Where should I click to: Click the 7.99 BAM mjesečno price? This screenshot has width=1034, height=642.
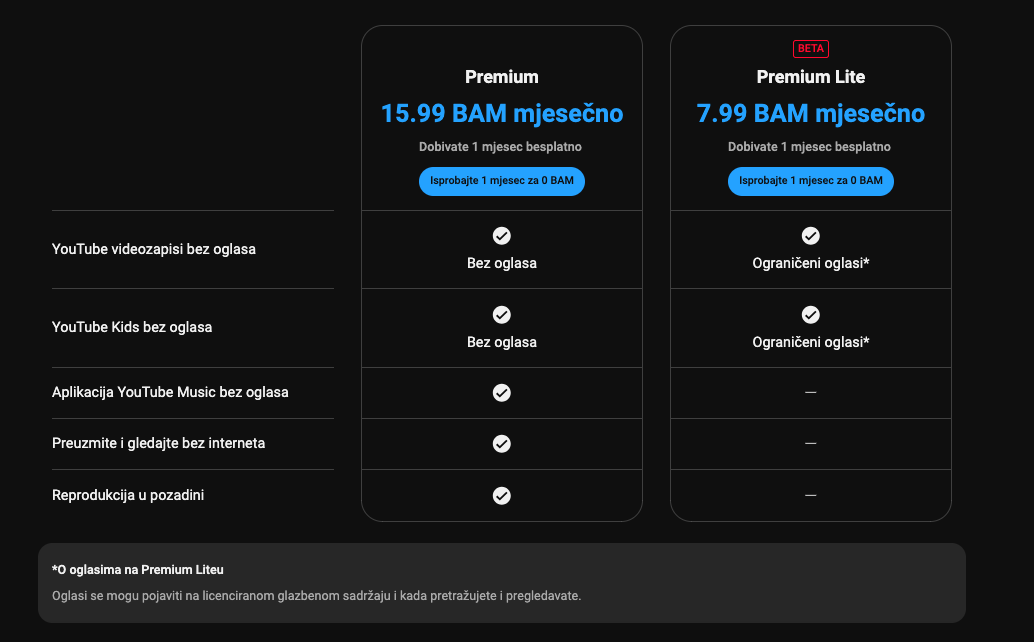click(810, 113)
